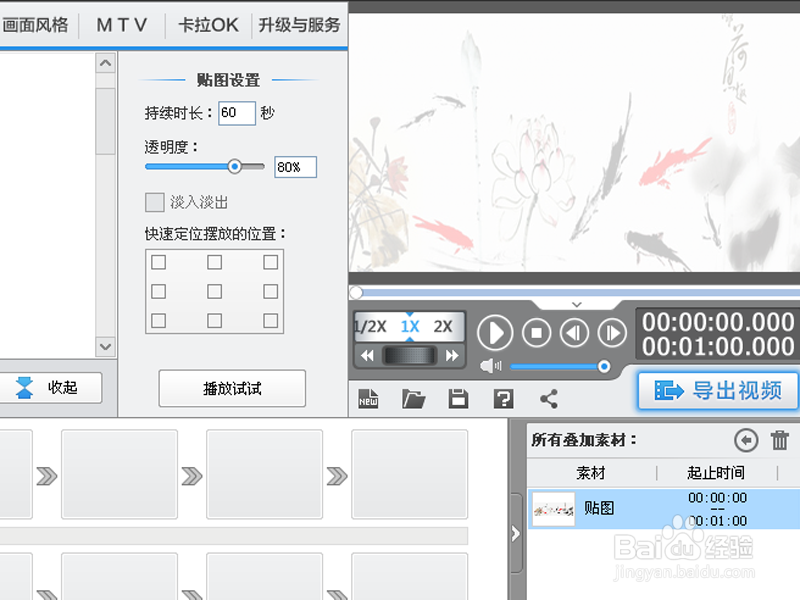Click the share icon
Screen dimensions: 800x600
pos(549,398)
